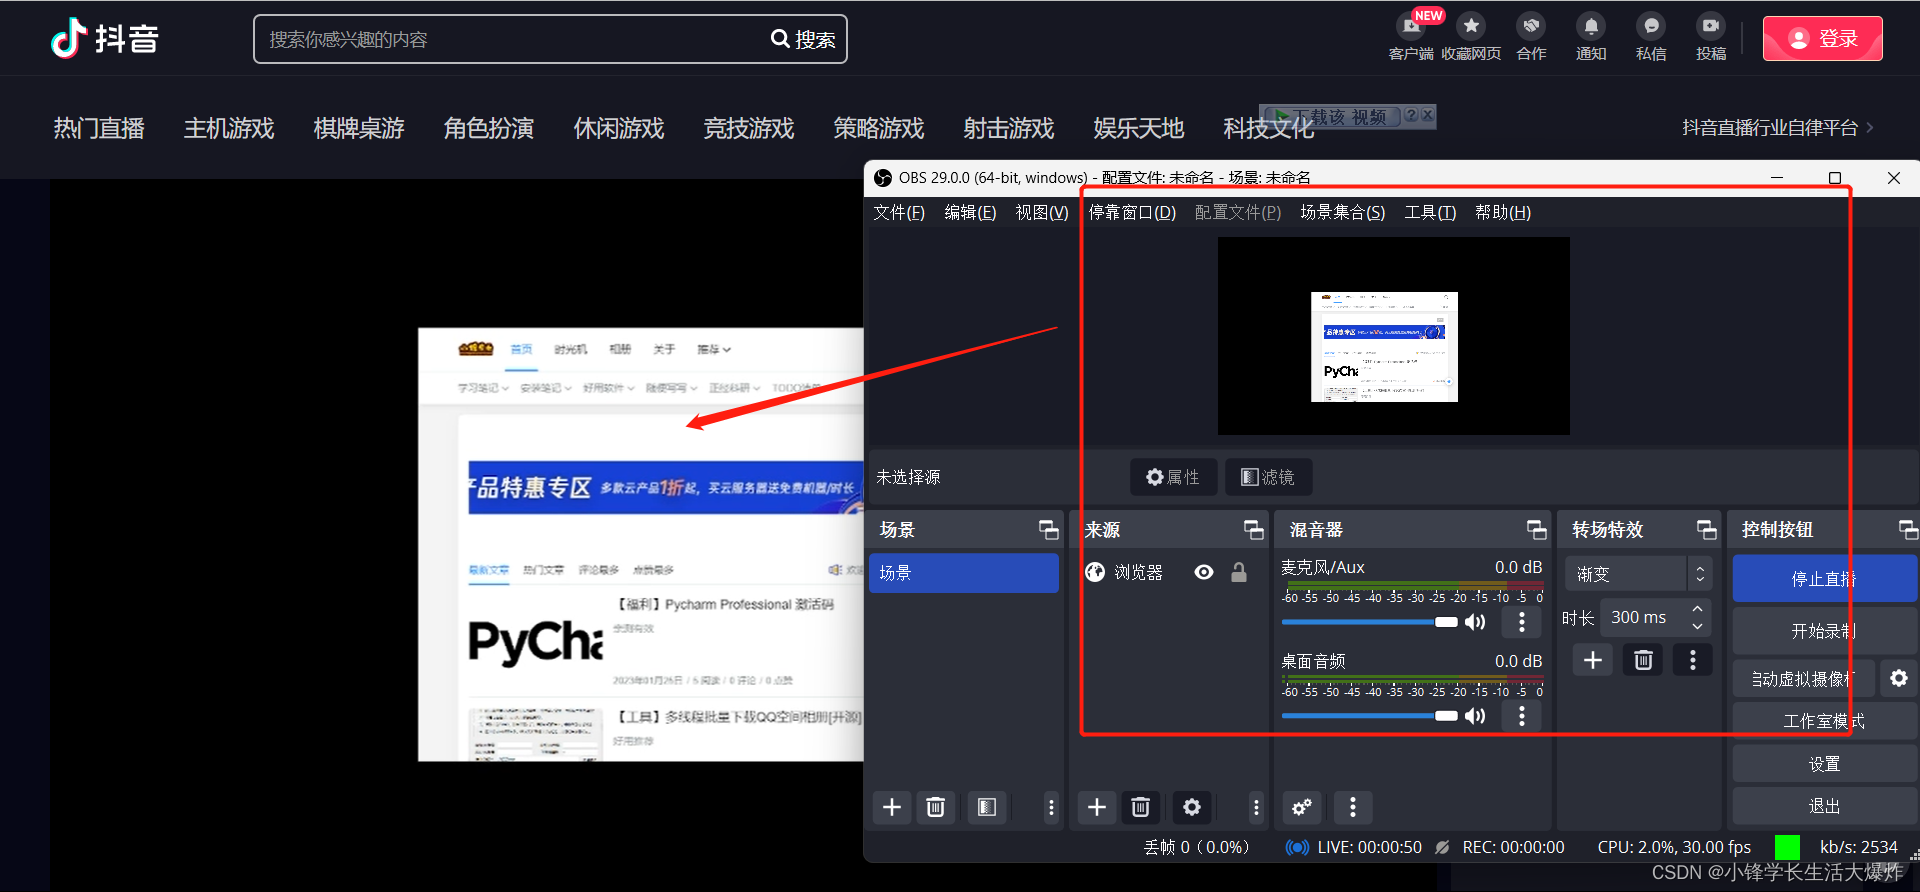Mute the 桌面音频 speaker icon
1920x892 pixels.
click(1475, 716)
